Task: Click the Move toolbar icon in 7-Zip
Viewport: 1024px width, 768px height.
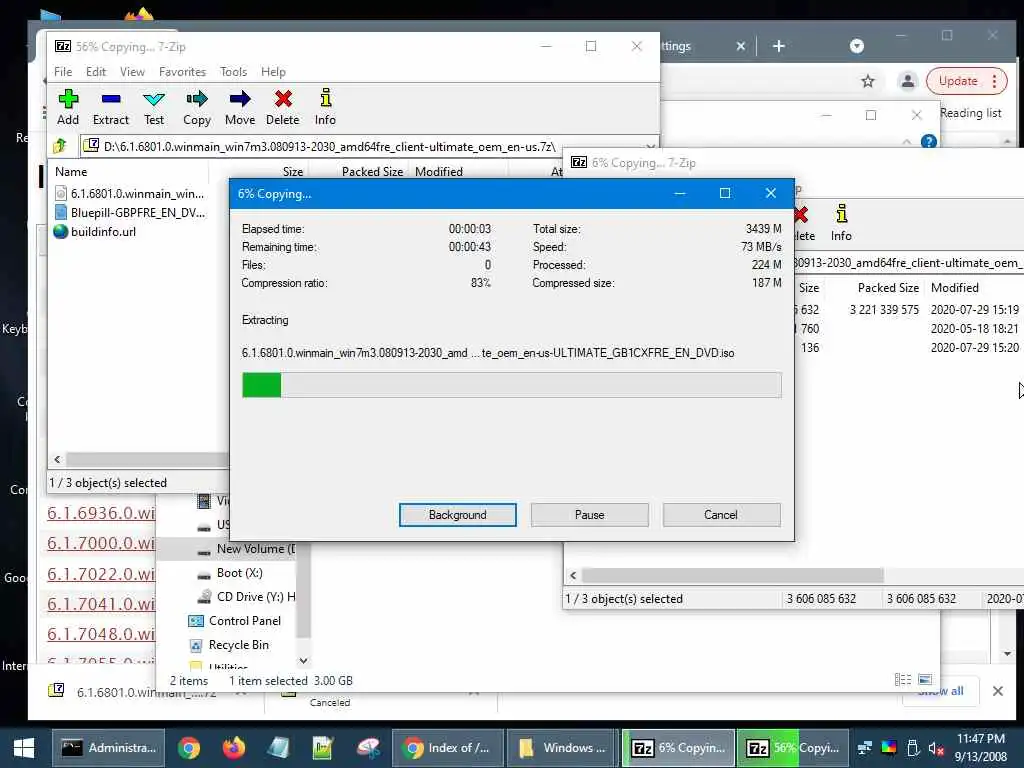Action: [240, 107]
